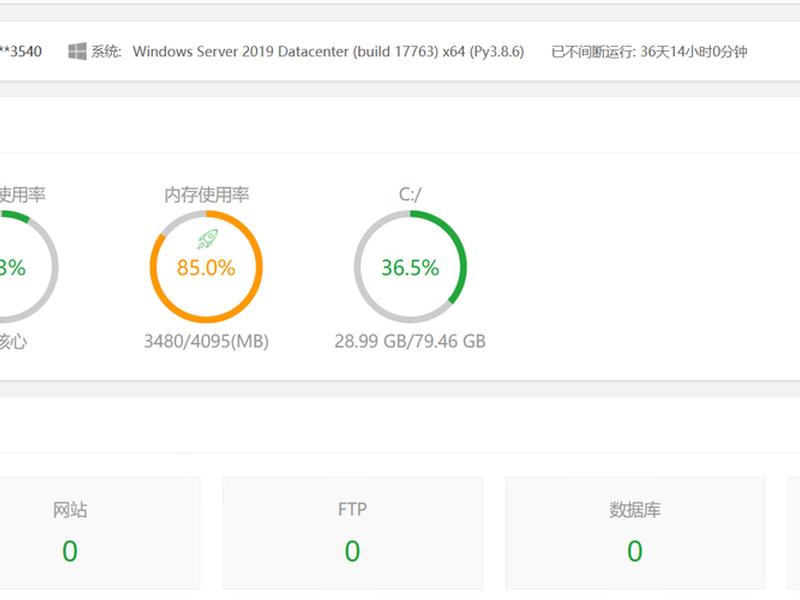Click the partially visible CPU usage gauge
Viewport: 800px width, 600px height.
click(x=28, y=266)
